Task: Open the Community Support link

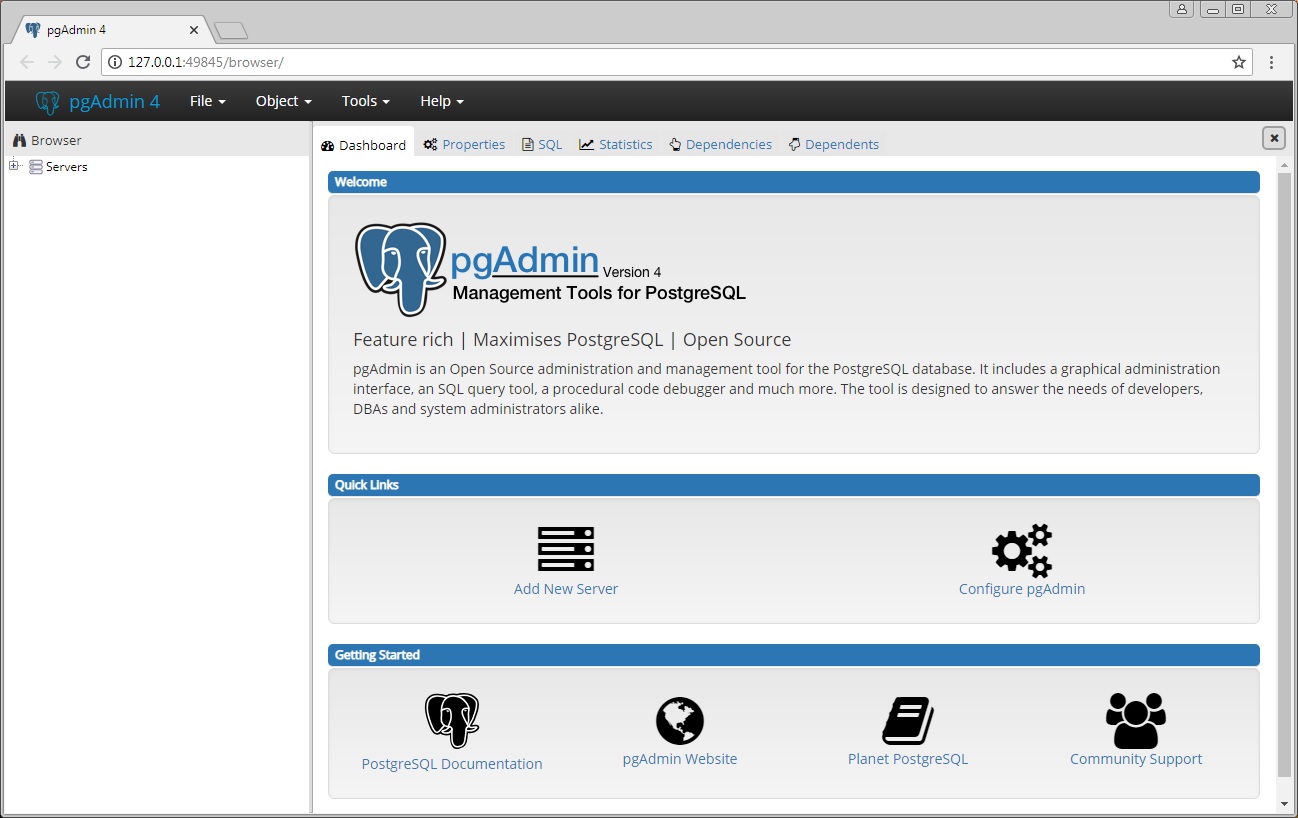Action: pos(1136,759)
